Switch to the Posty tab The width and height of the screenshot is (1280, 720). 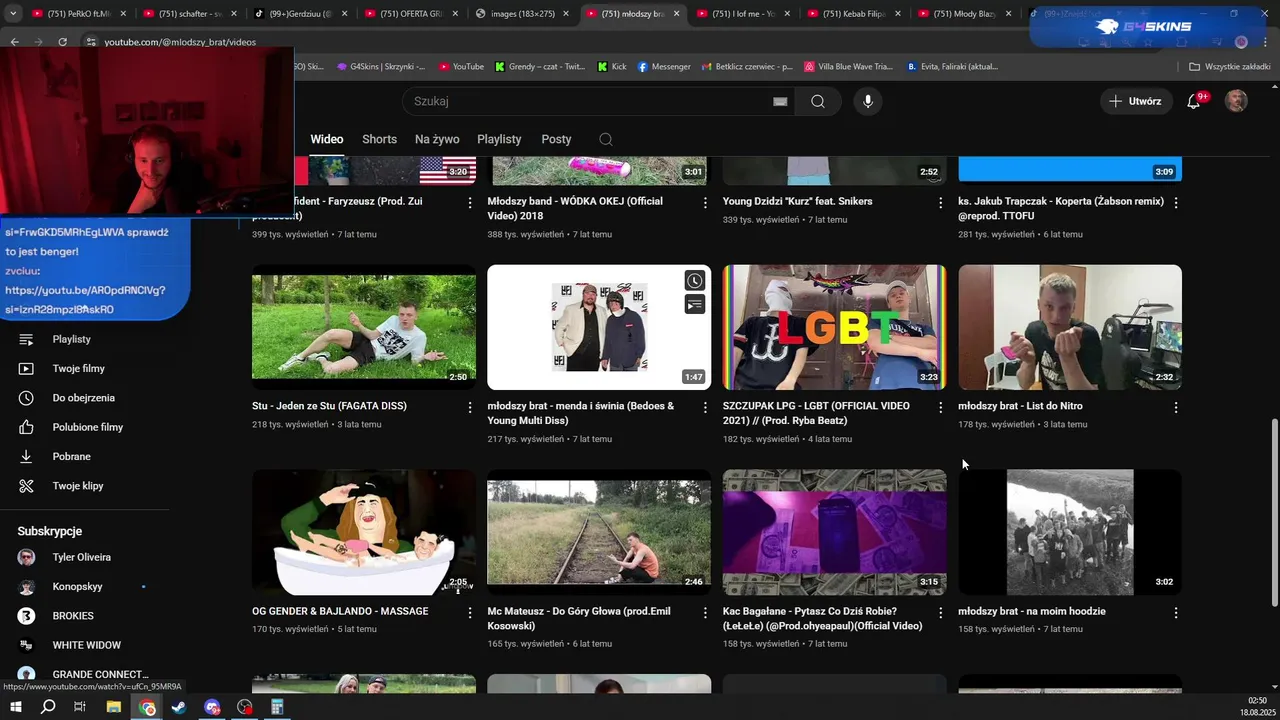[x=556, y=139]
